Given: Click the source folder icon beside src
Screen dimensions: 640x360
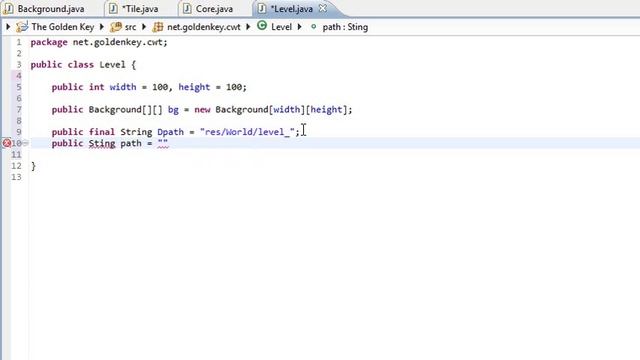Looking at the screenshot, I should click(x=116, y=27).
